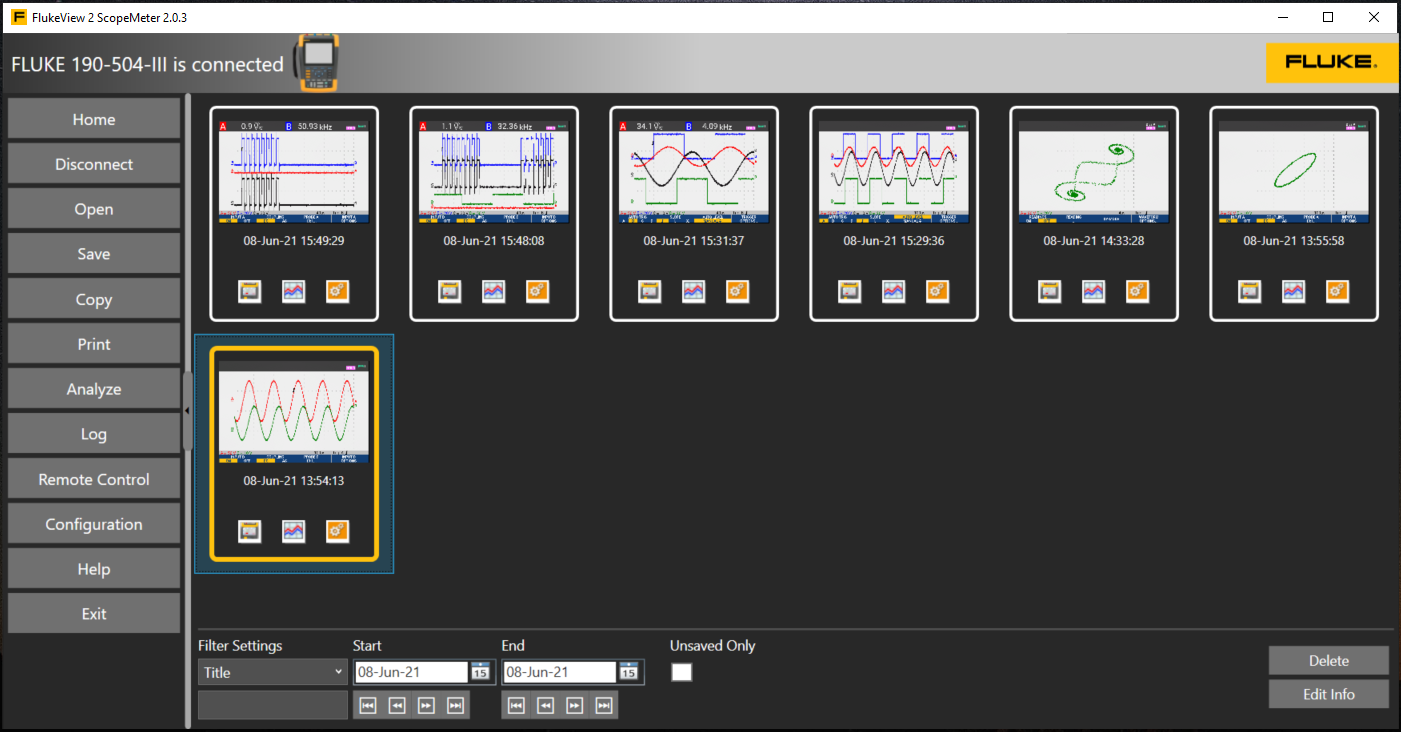This screenshot has width=1401, height=732.
Task: Collapse the sidebar using the arrow divider
Action: click(188, 410)
